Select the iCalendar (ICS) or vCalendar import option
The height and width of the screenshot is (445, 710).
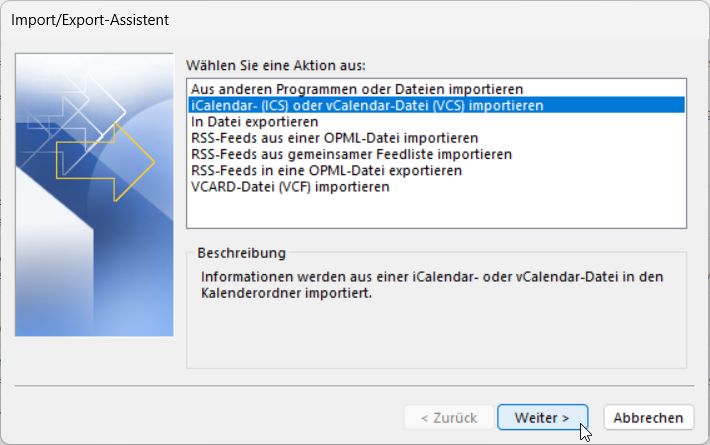[x=367, y=105]
